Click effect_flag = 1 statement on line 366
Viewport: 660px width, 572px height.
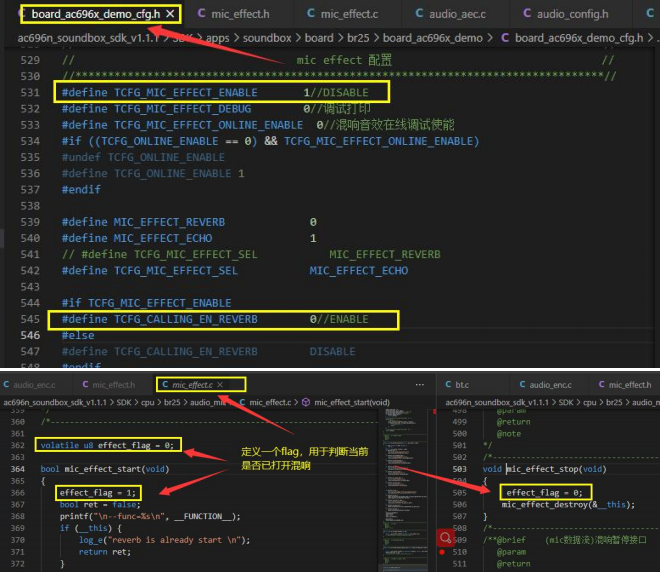pos(98,492)
